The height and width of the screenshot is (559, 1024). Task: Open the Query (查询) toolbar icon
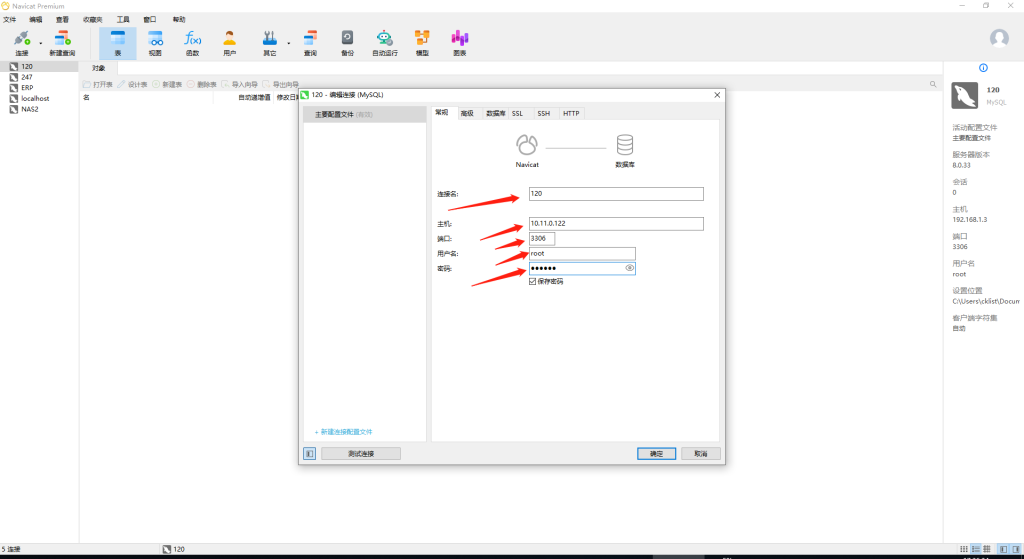[310, 39]
